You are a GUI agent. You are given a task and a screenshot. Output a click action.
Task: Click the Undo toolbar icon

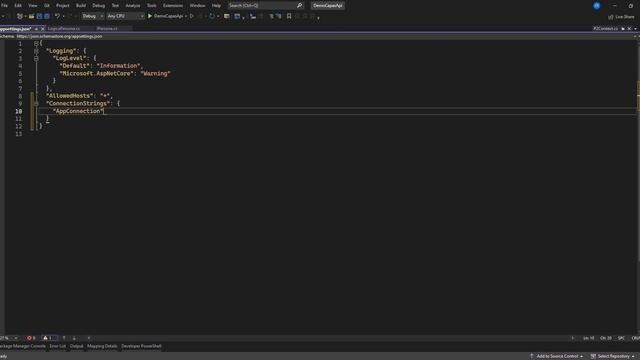click(58, 16)
